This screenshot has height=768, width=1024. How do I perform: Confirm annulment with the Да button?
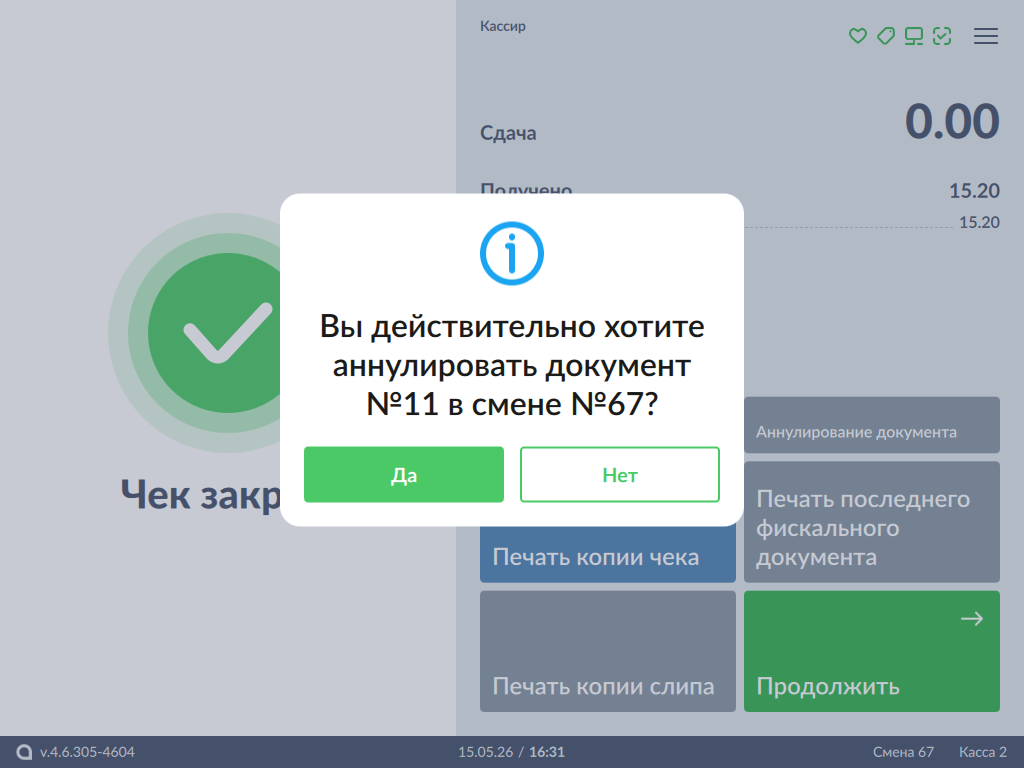coord(404,475)
